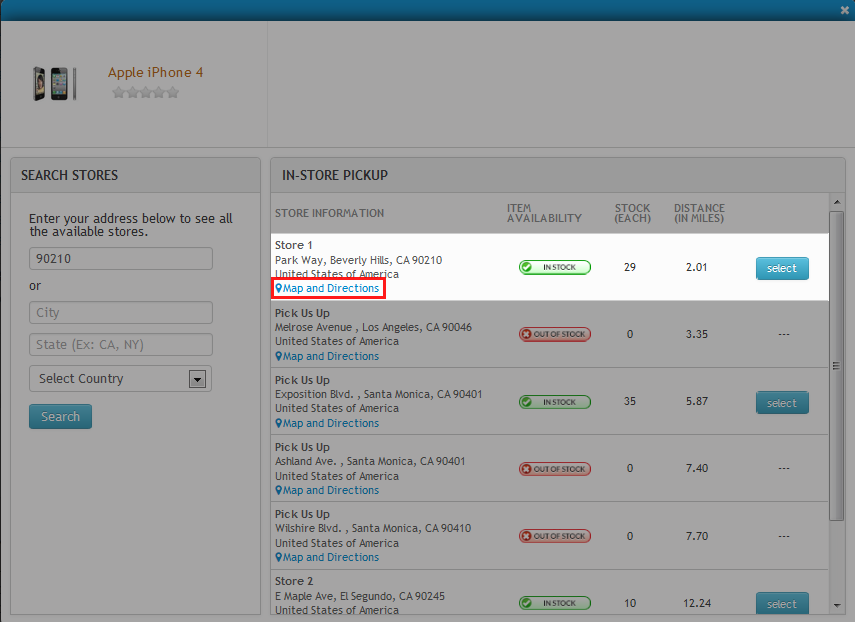
Task: Open Map and Directions for Ashland Ave. store
Action: pyautogui.click(x=330, y=490)
